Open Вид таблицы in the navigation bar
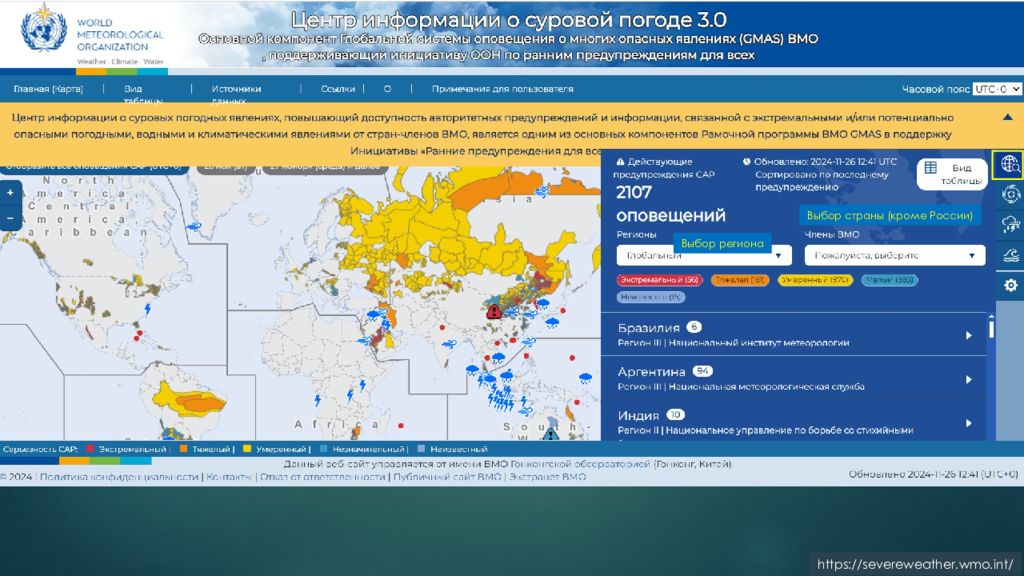 [x=143, y=94]
